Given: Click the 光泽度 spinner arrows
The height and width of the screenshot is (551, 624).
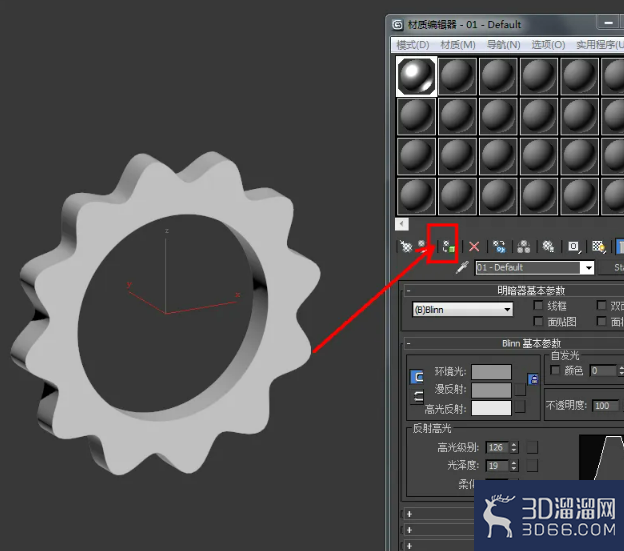Looking at the screenshot, I should pyautogui.click(x=514, y=465).
